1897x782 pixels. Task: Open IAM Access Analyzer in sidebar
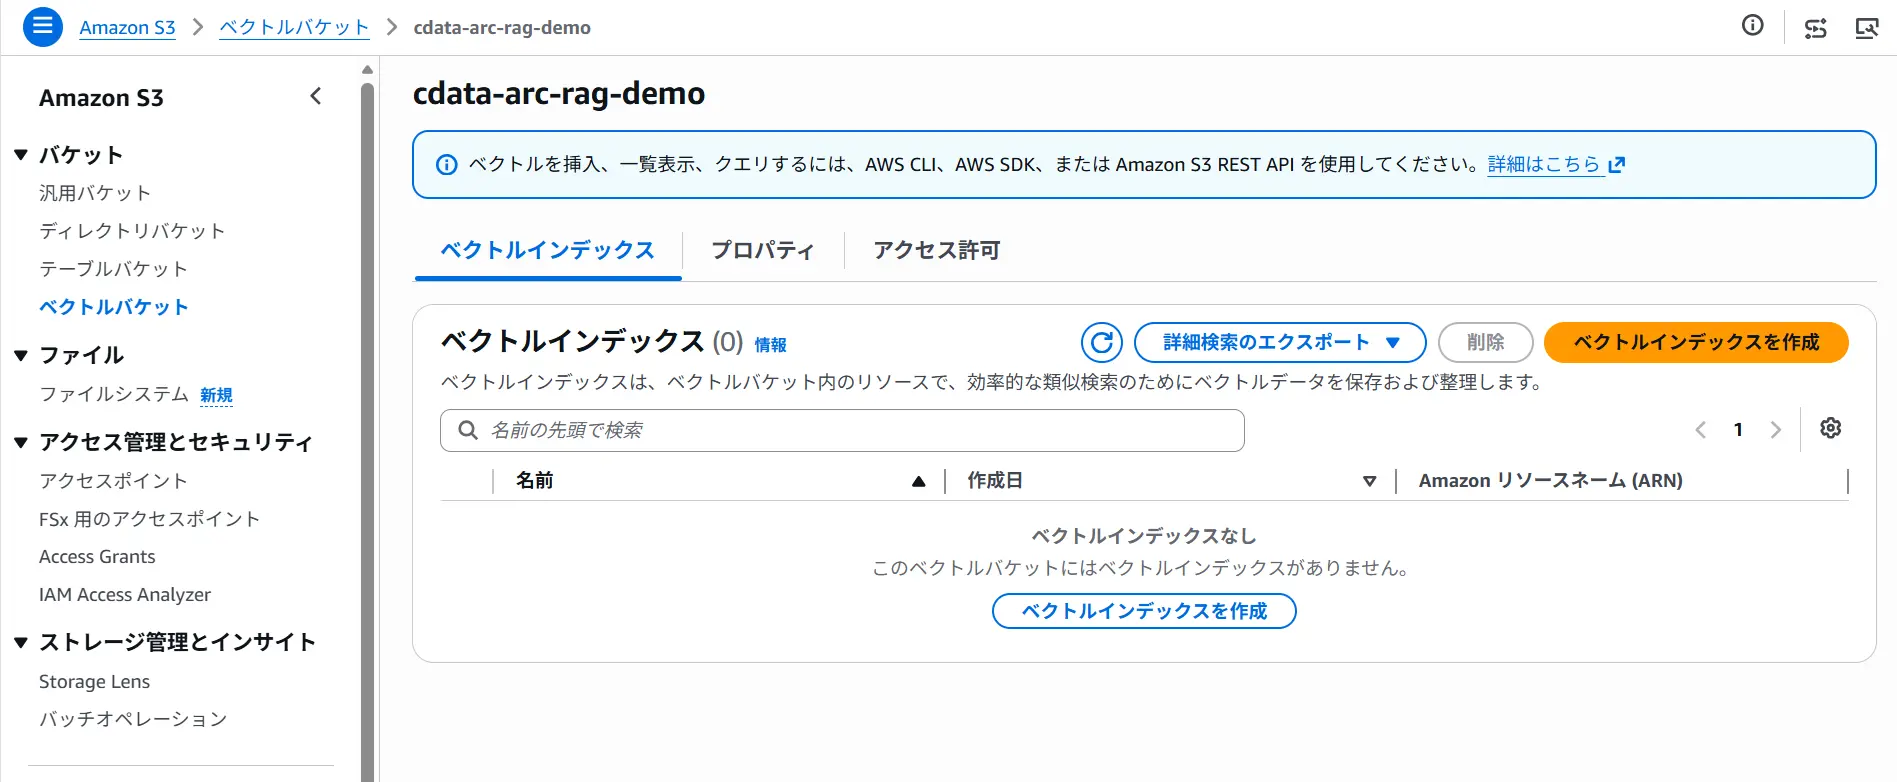tap(125, 595)
